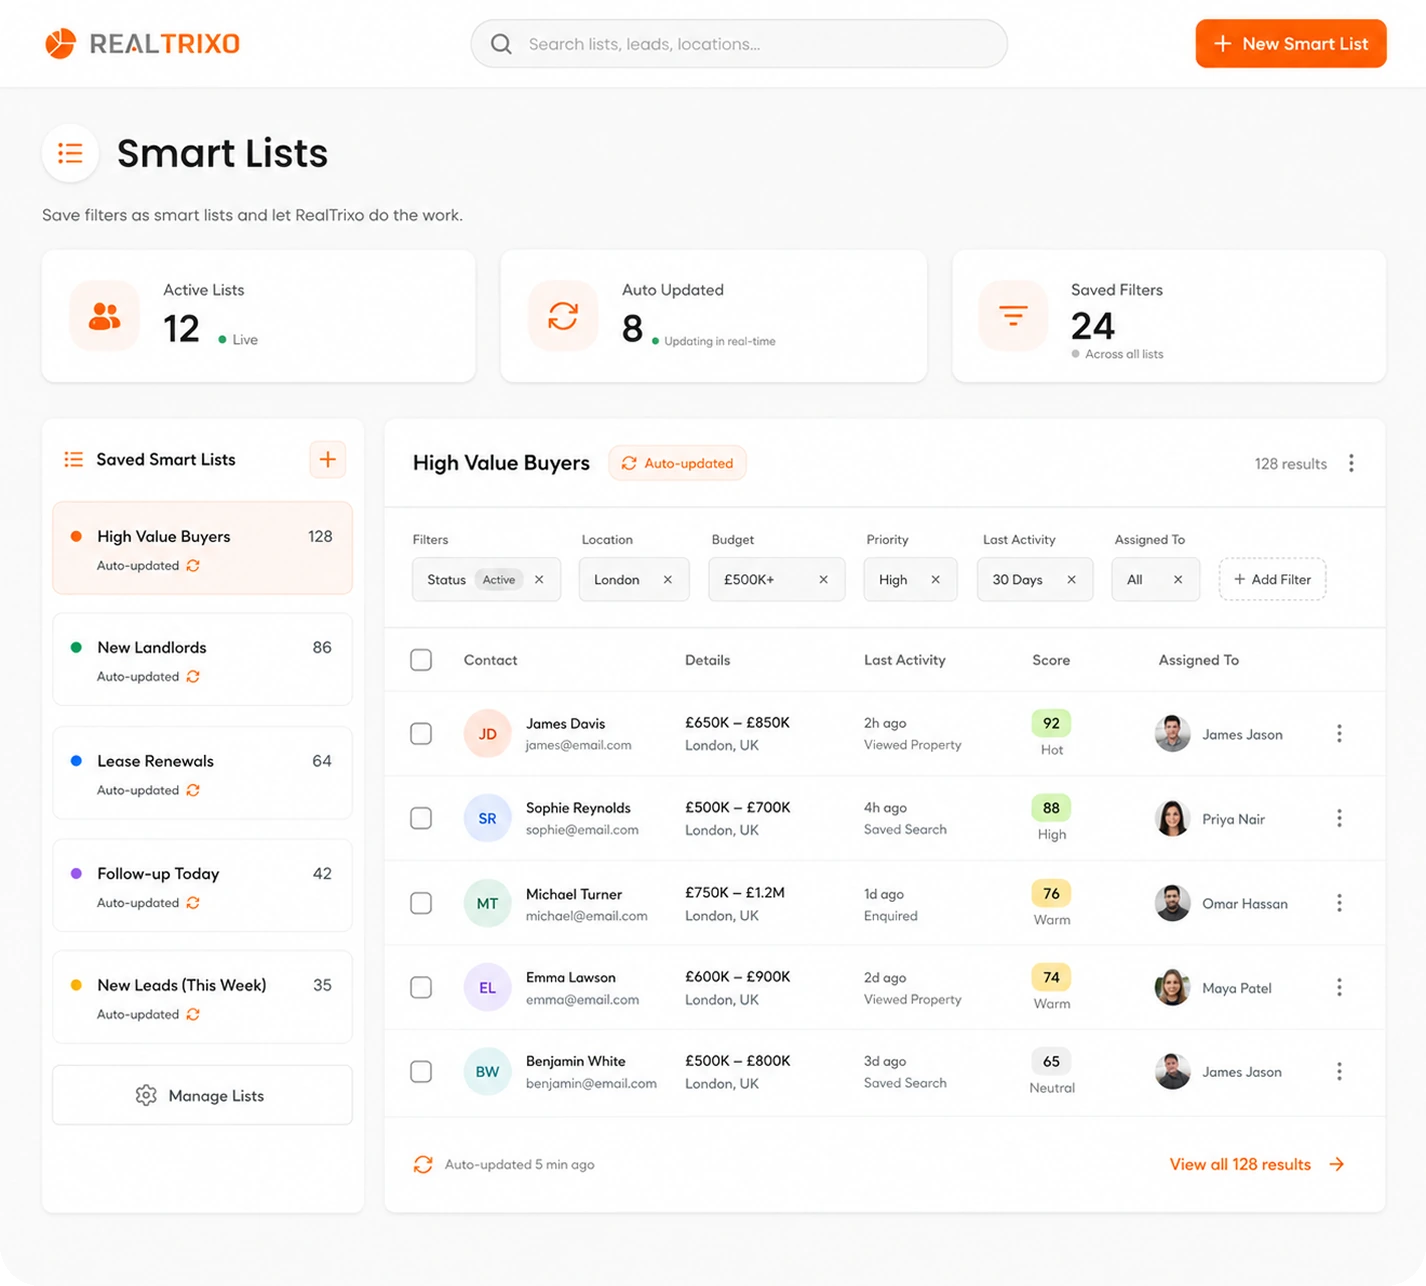Open row actions for Sophie Reynolds
The image size is (1426, 1286).
(x=1339, y=818)
